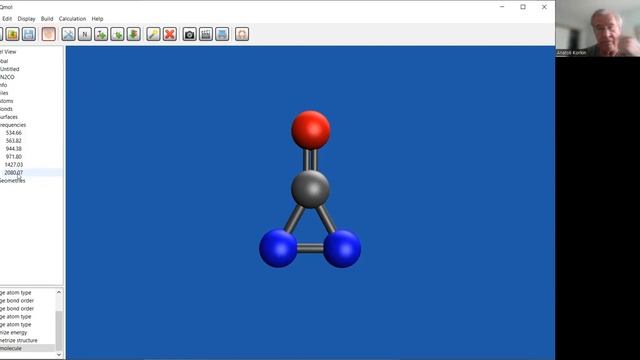Click the Minimize Energy wand icon

pos(153,34)
